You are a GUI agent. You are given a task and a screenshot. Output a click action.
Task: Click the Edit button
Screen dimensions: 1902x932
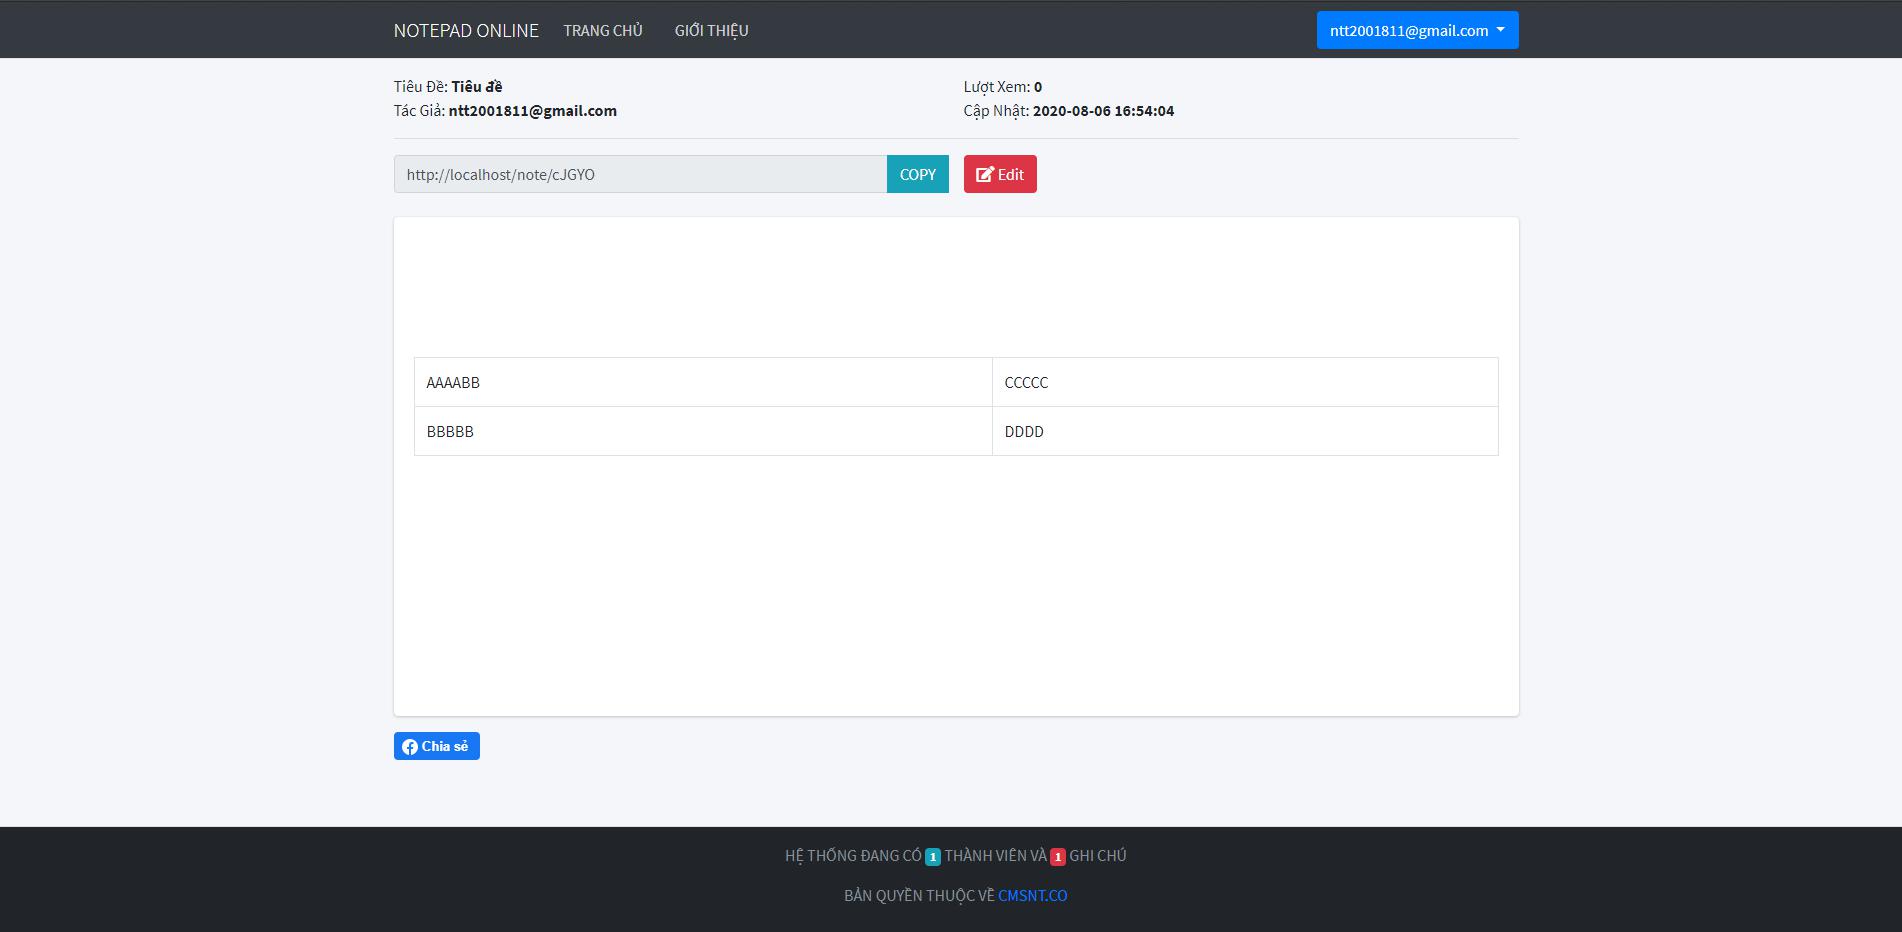coord(999,173)
